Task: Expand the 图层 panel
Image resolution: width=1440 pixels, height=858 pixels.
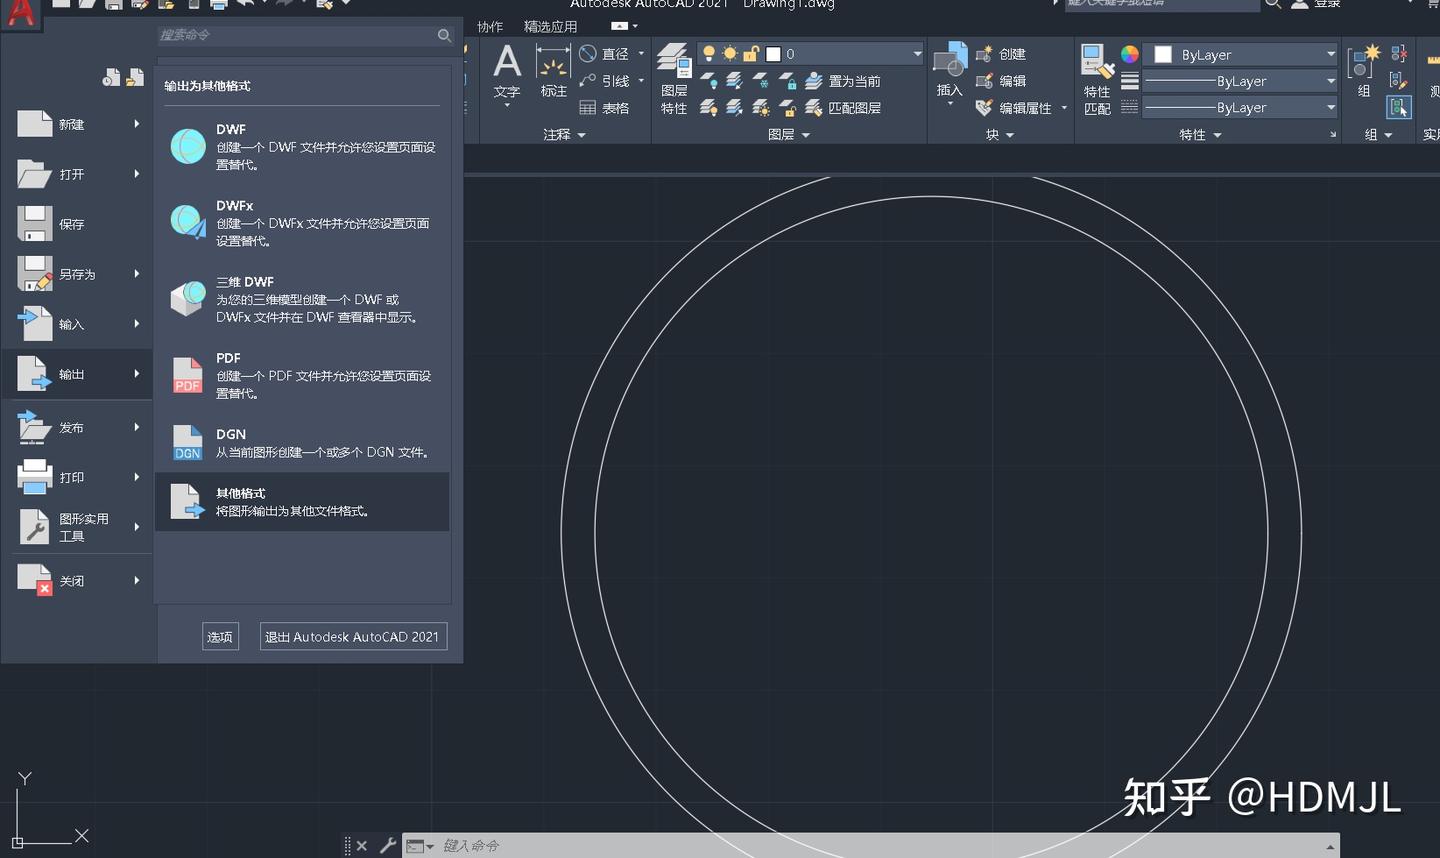Action: tap(788, 135)
